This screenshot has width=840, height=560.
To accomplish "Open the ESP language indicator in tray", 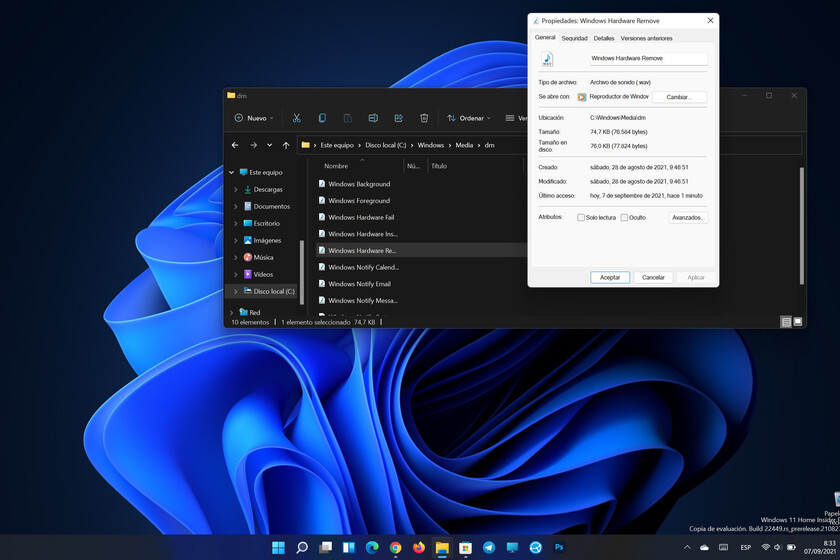I will tap(745, 547).
